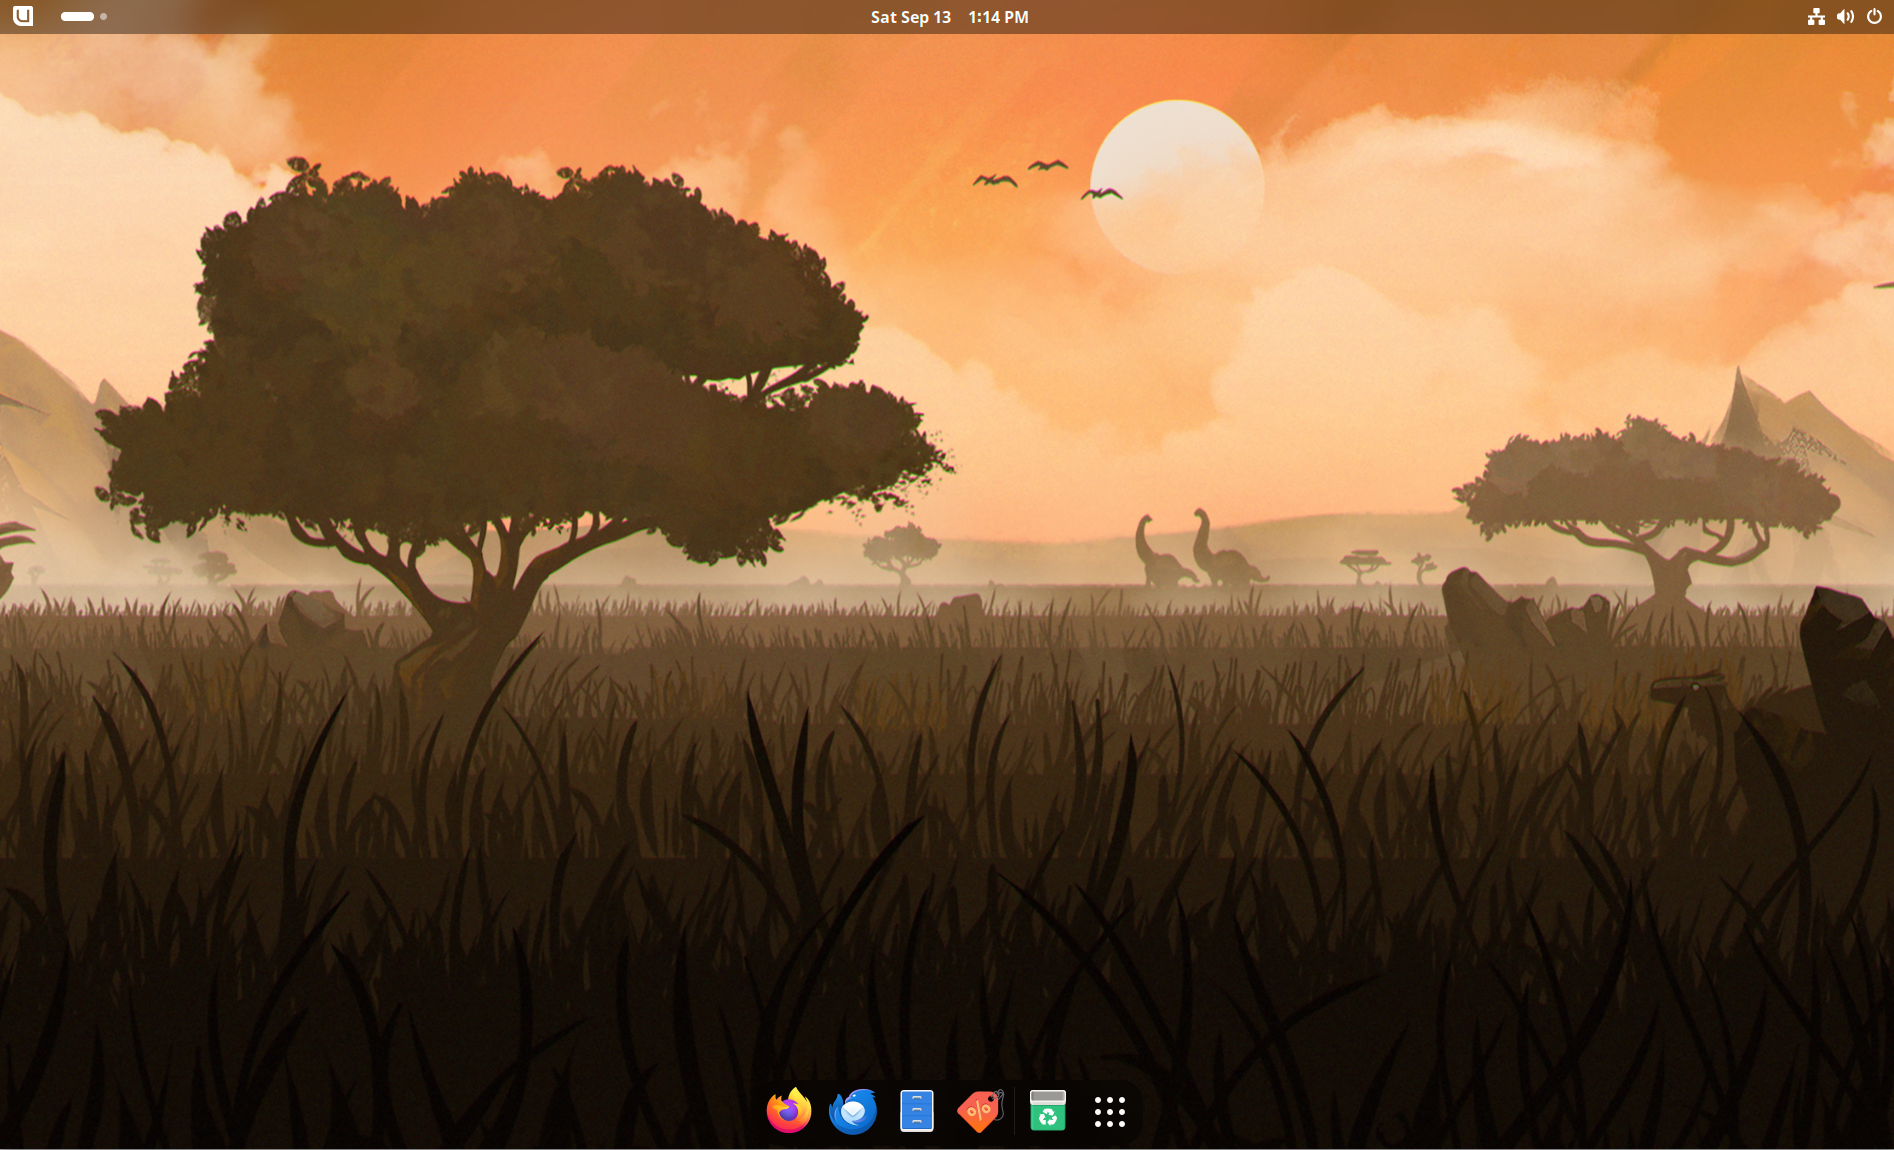Select the active workspace pill indicator
1894x1150 pixels.
click(77, 17)
